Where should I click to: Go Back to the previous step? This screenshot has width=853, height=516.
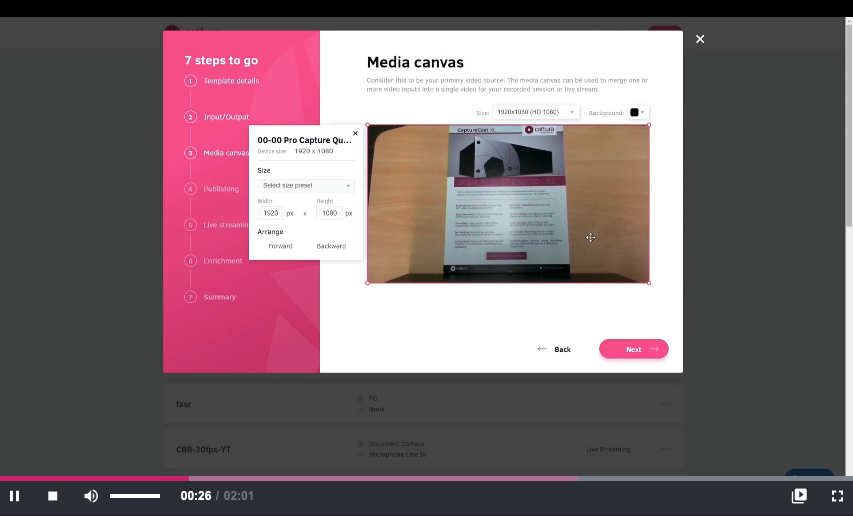point(554,349)
